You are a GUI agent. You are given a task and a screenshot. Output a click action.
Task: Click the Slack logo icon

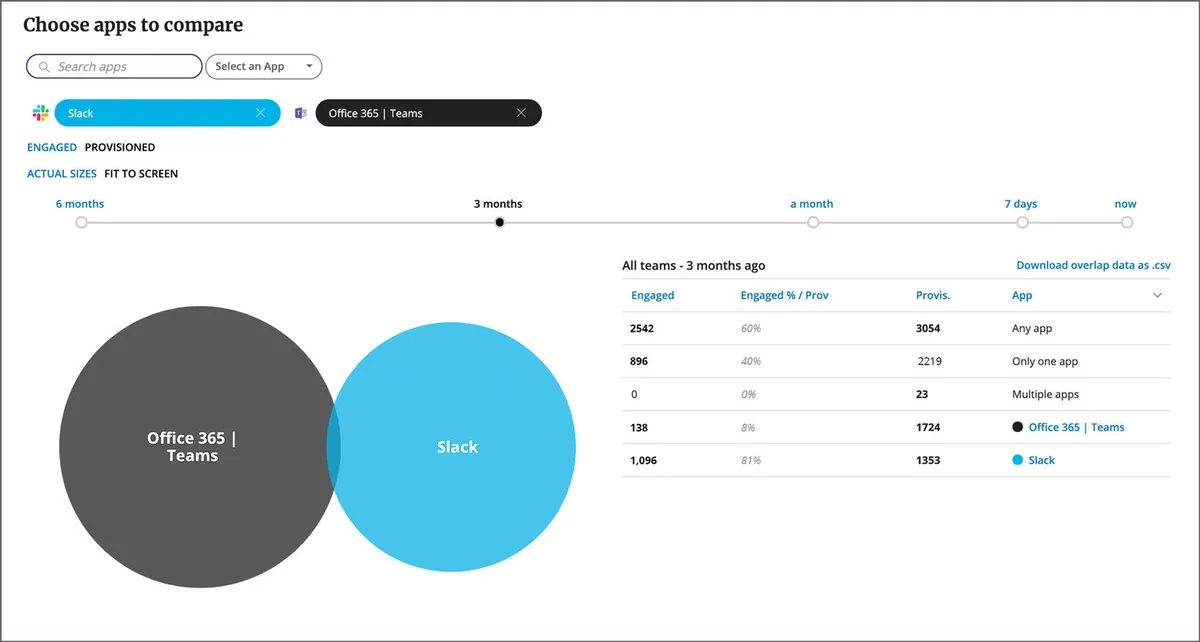(x=40, y=113)
